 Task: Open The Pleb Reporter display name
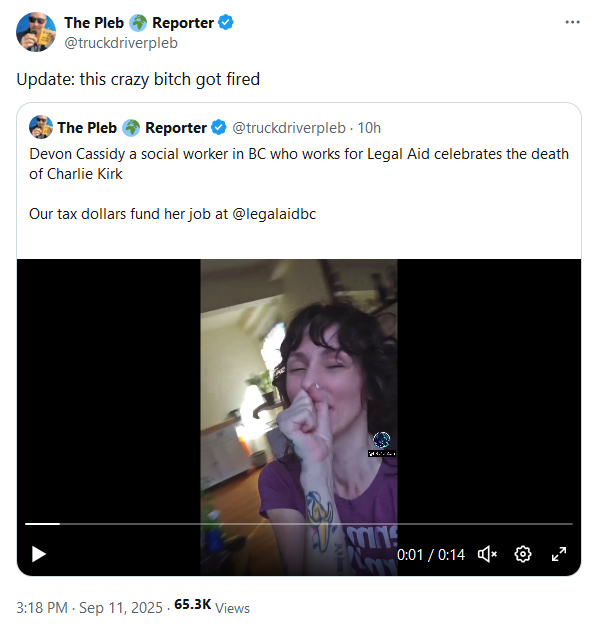point(139,23)
